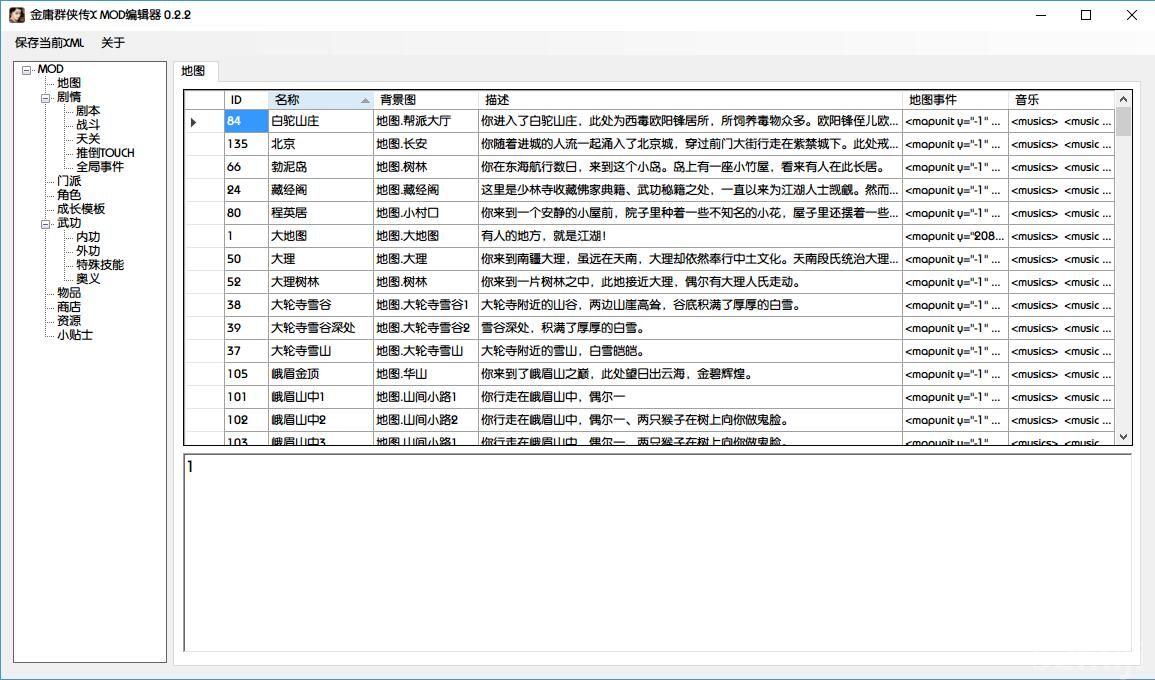1155x680 pixels.
Task: Collapse the MOD root tree node
Action: (x=27, y=70)
